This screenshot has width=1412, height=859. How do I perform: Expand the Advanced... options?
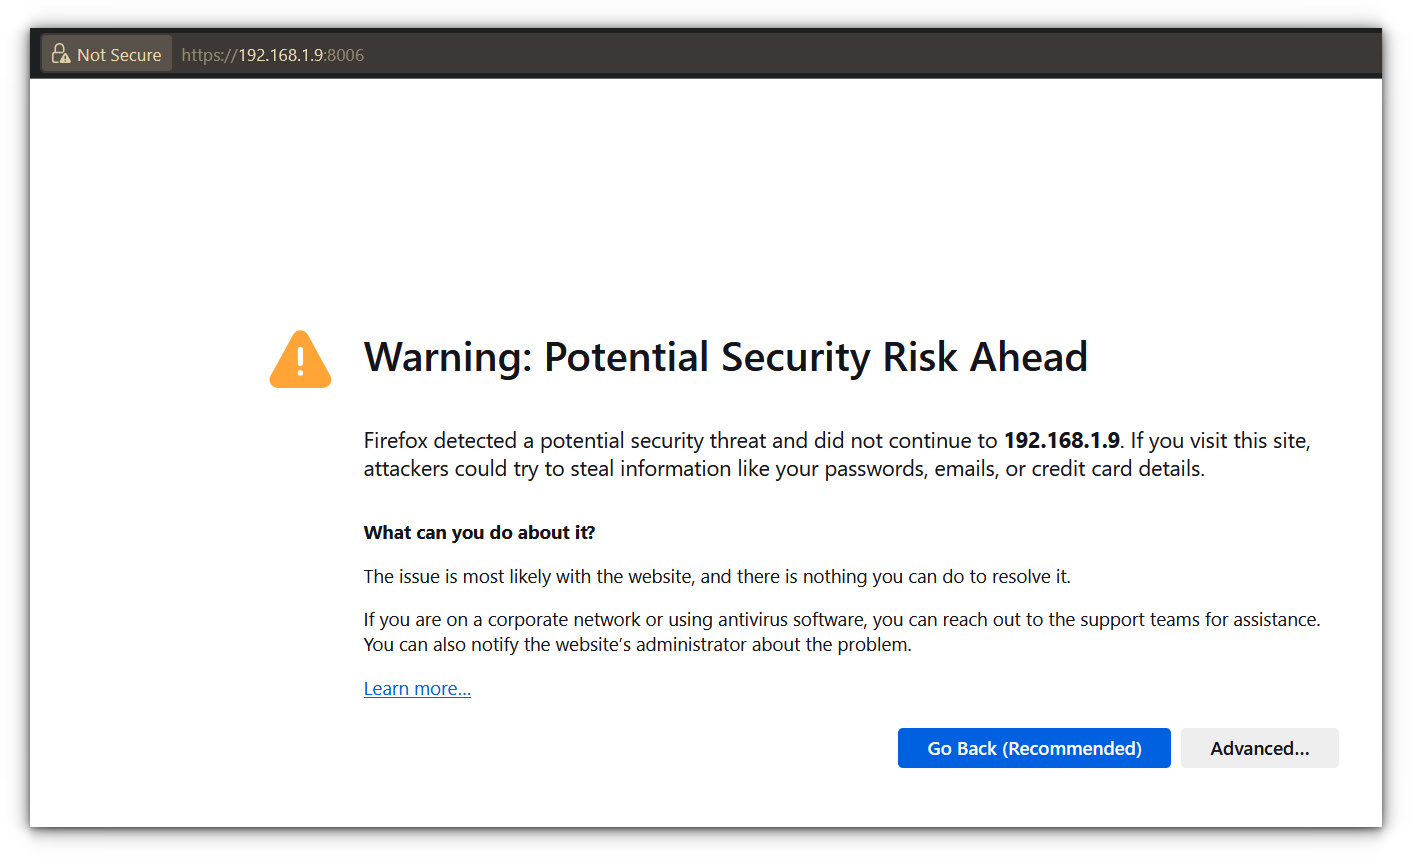(x=1259, y=748)
